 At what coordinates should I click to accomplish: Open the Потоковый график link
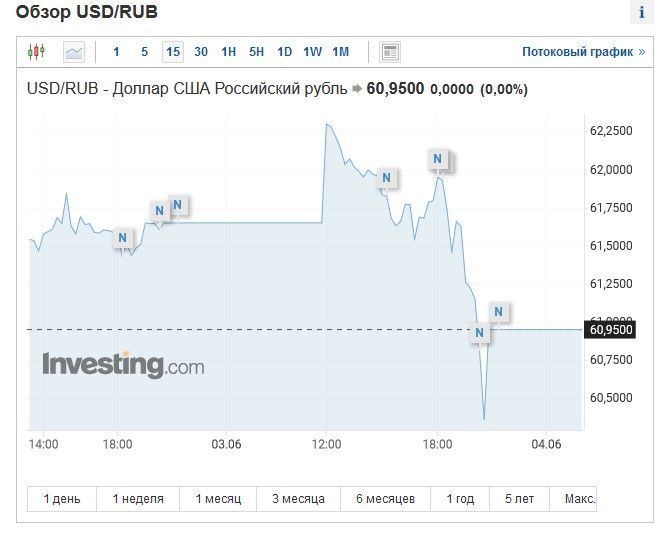click(583, 52)
